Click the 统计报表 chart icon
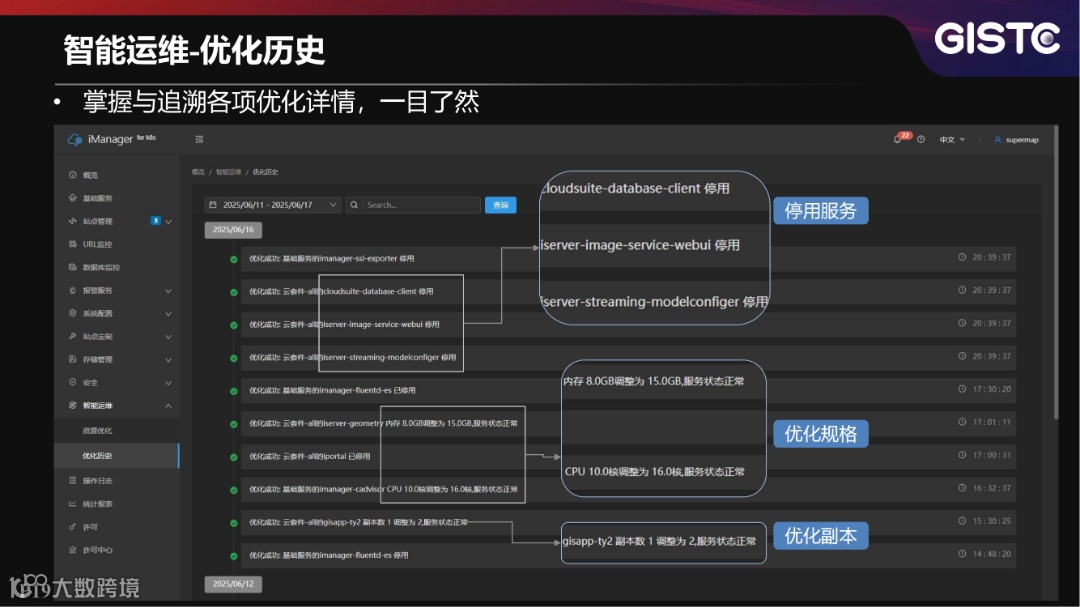Viewport: 1080px width, 607px height. coord(72,504)
